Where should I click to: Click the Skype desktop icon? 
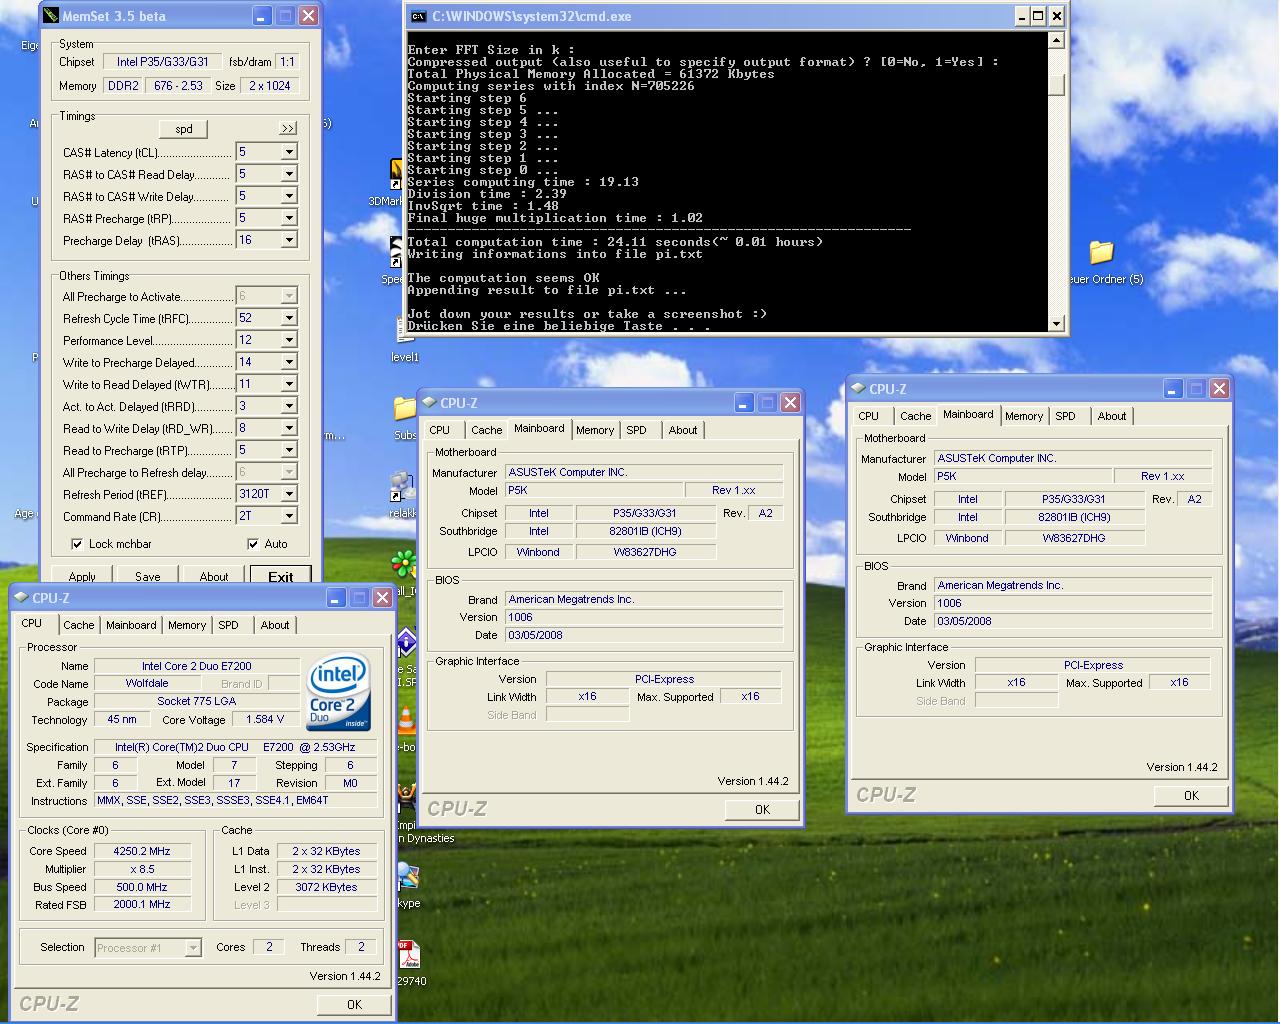(x=407, y=877)
